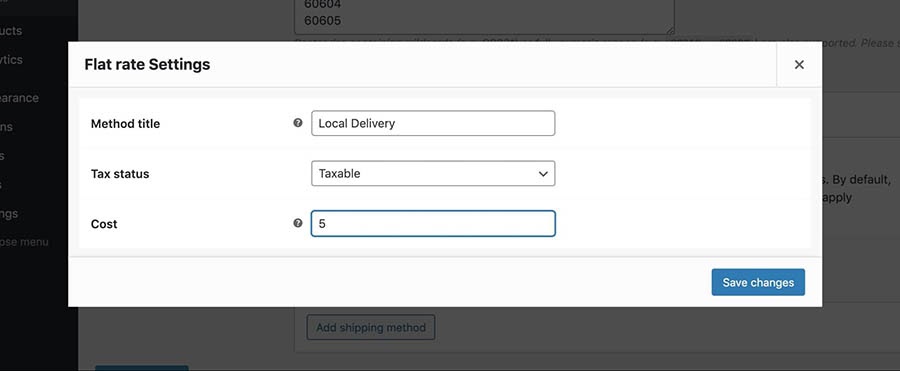900x371 pixels.
Task: Open the Appearance sidebar menu
Action: (19, 98)
